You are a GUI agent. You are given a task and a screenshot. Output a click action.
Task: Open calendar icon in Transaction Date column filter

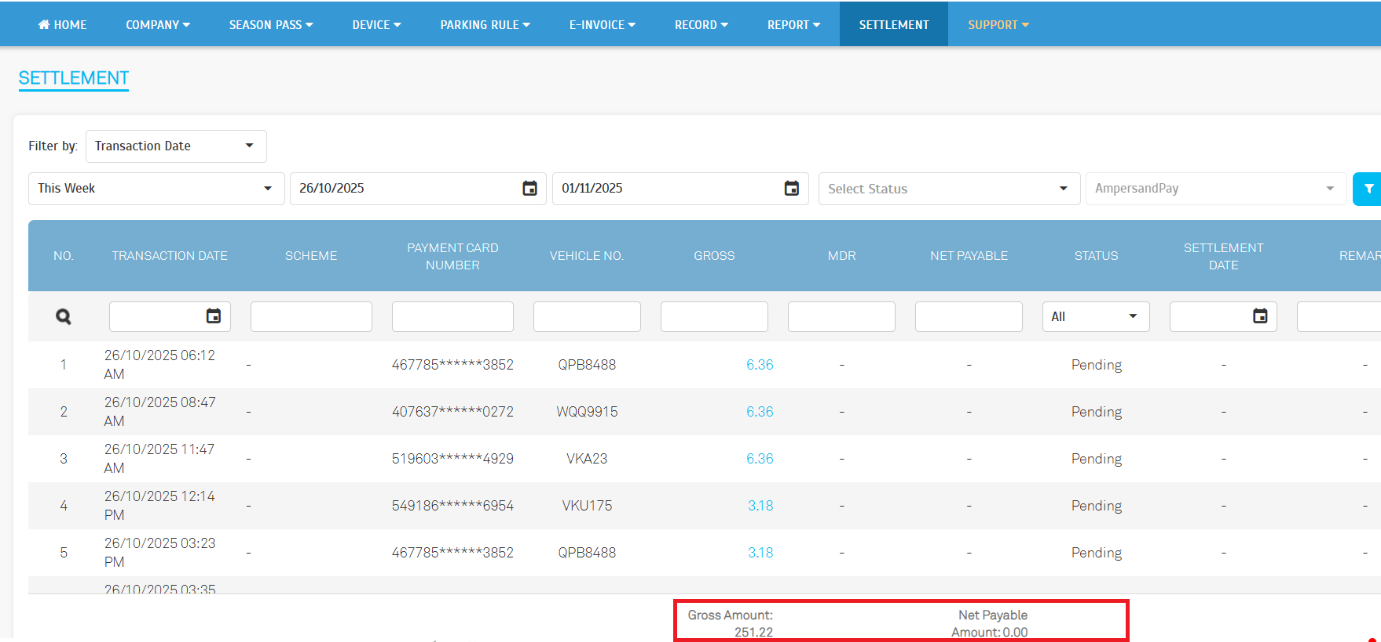point(213,316)
